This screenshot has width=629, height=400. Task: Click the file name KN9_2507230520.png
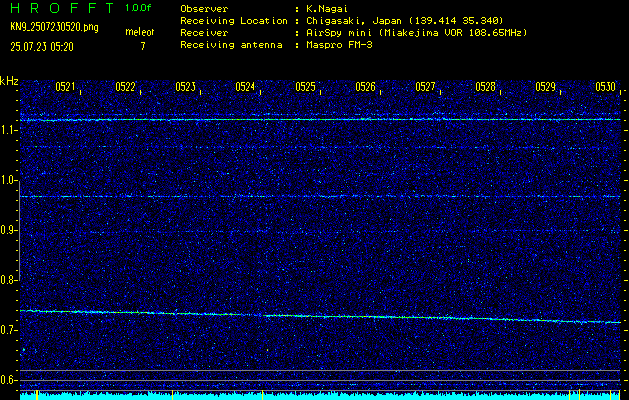[54, 27]
